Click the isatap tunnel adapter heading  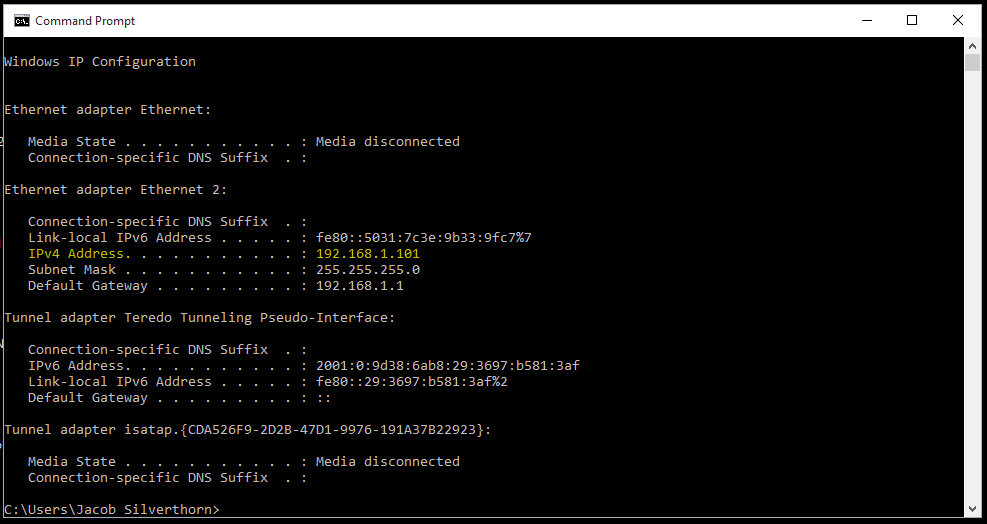click(247, 430)
